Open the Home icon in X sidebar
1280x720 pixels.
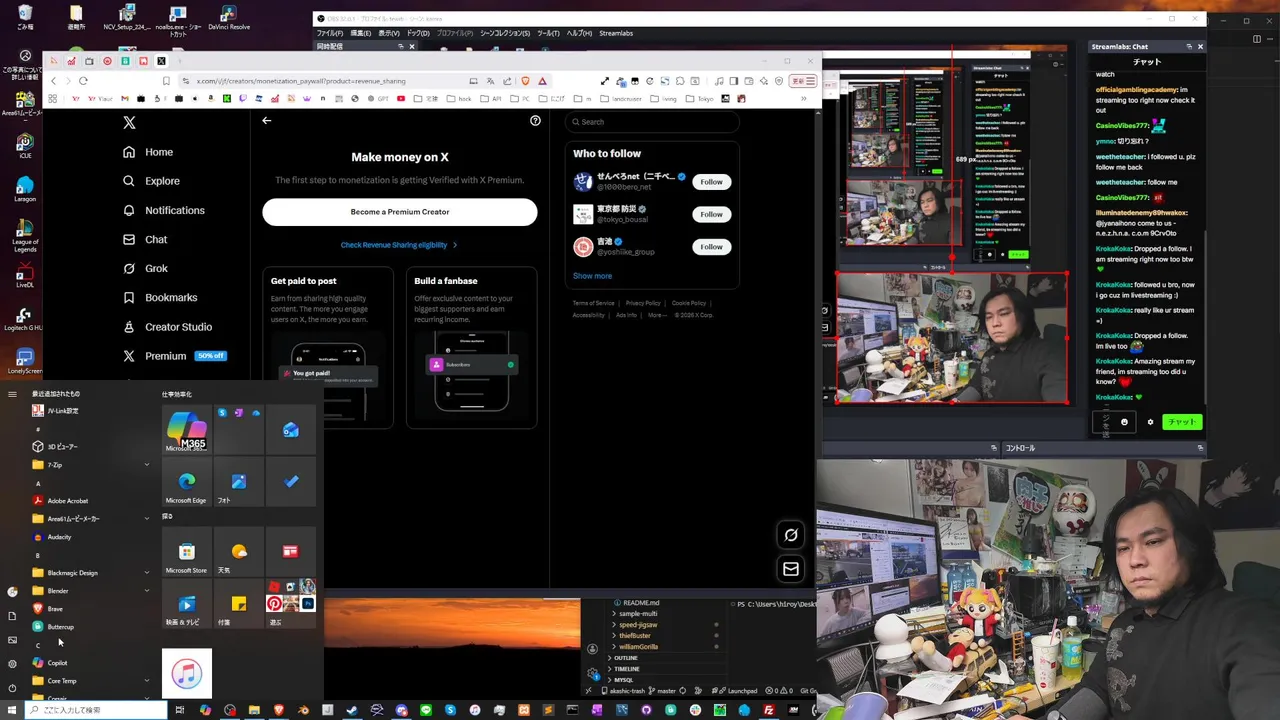pos(129,152)
